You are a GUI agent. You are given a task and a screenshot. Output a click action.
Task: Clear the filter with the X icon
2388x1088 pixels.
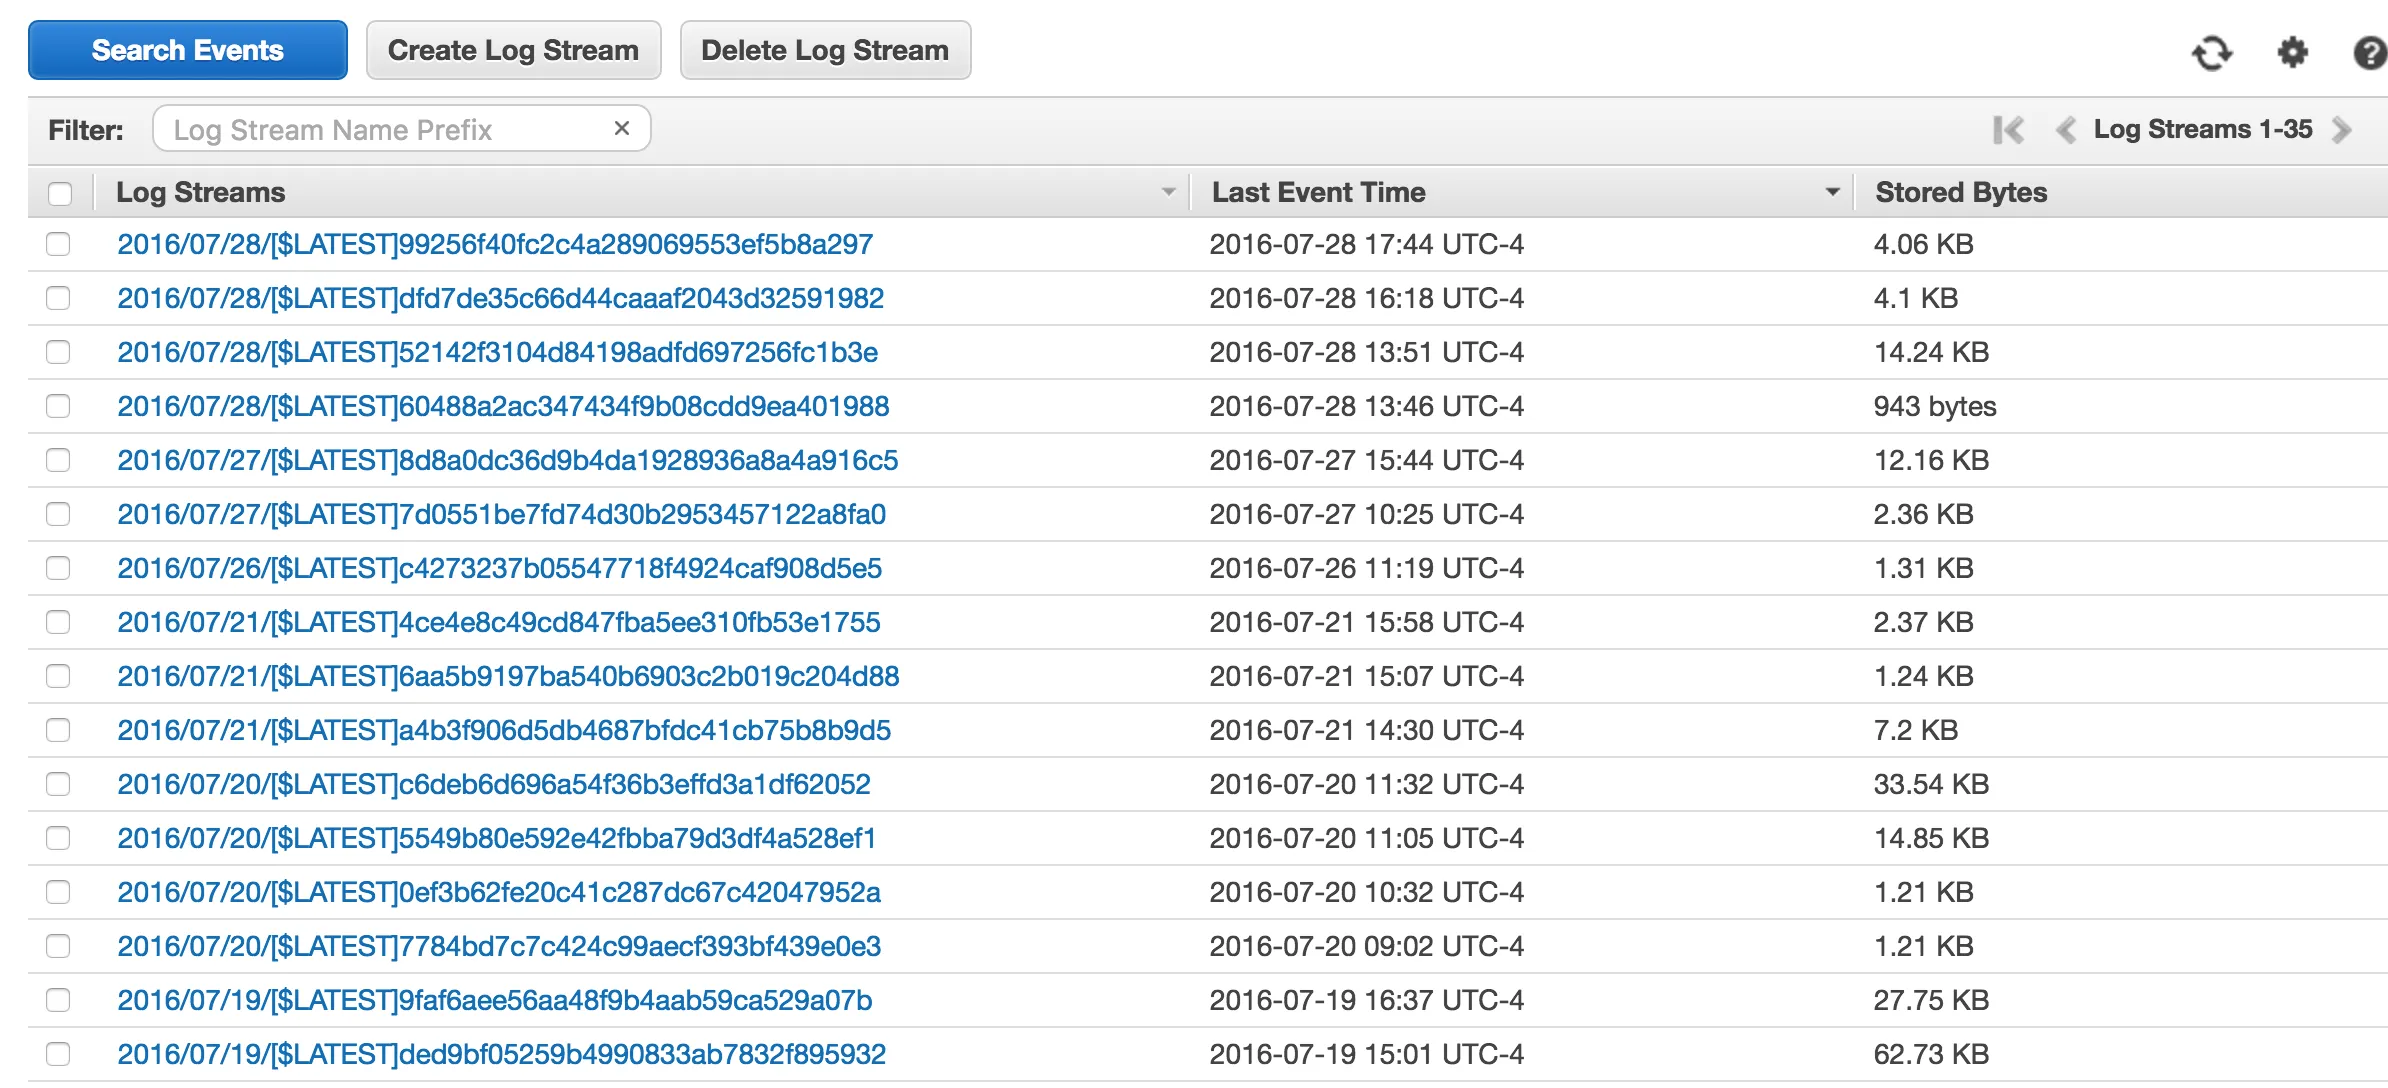pos(621,128)
